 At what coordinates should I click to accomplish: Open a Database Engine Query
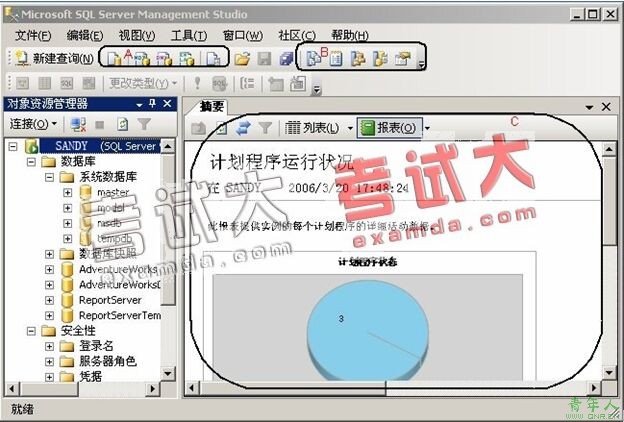pyautogui.click(x=115, y=59)
